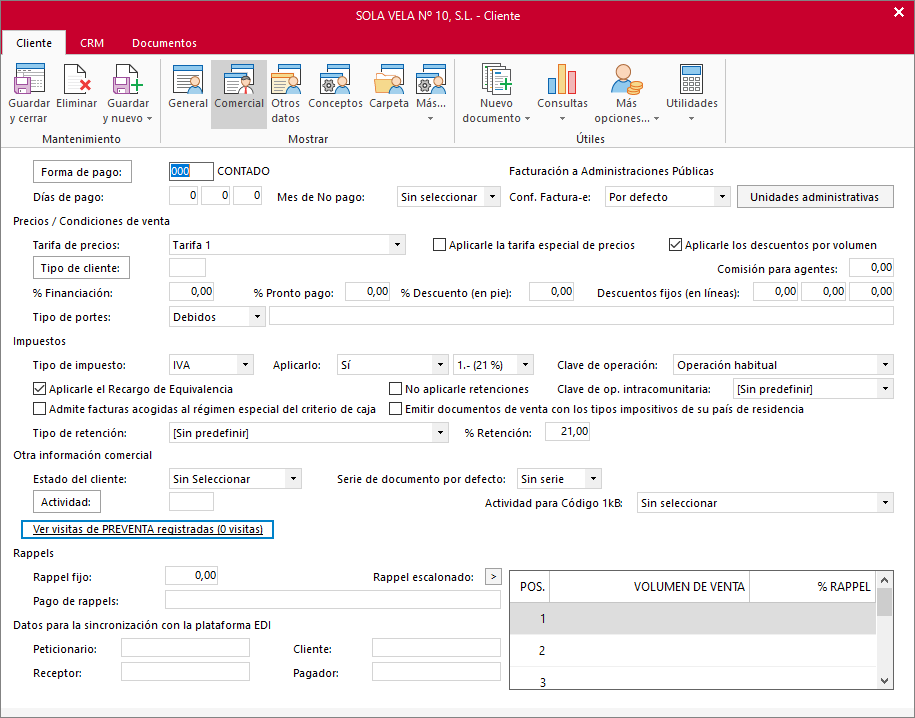915x718 pixels.
Task: Open the Tipo de retención dropdown
Action: point(441,433)
